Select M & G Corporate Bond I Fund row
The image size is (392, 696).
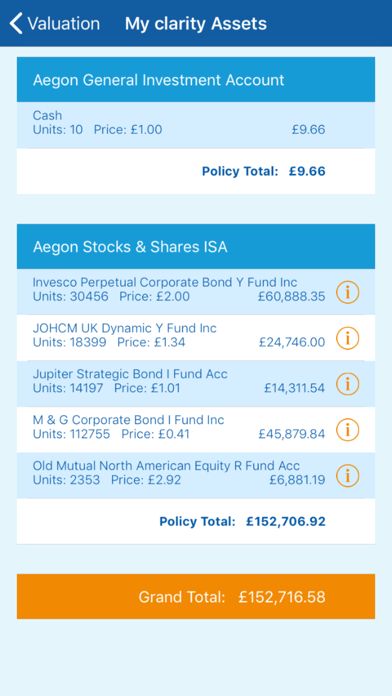tap(196, 429)
